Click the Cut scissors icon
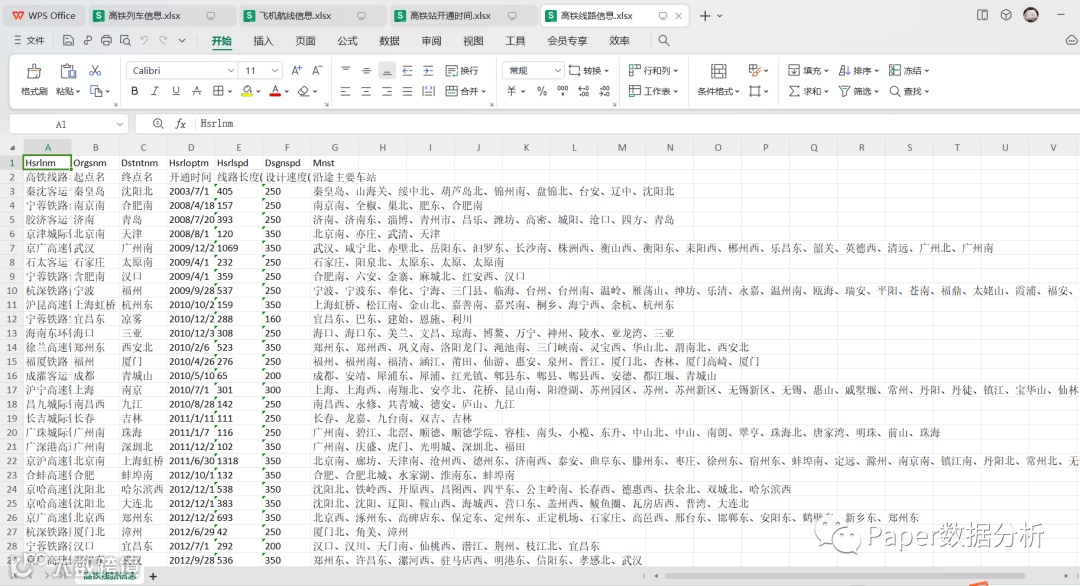Image resolution: width=1080 pixels, height=586 pixels. 95,70
